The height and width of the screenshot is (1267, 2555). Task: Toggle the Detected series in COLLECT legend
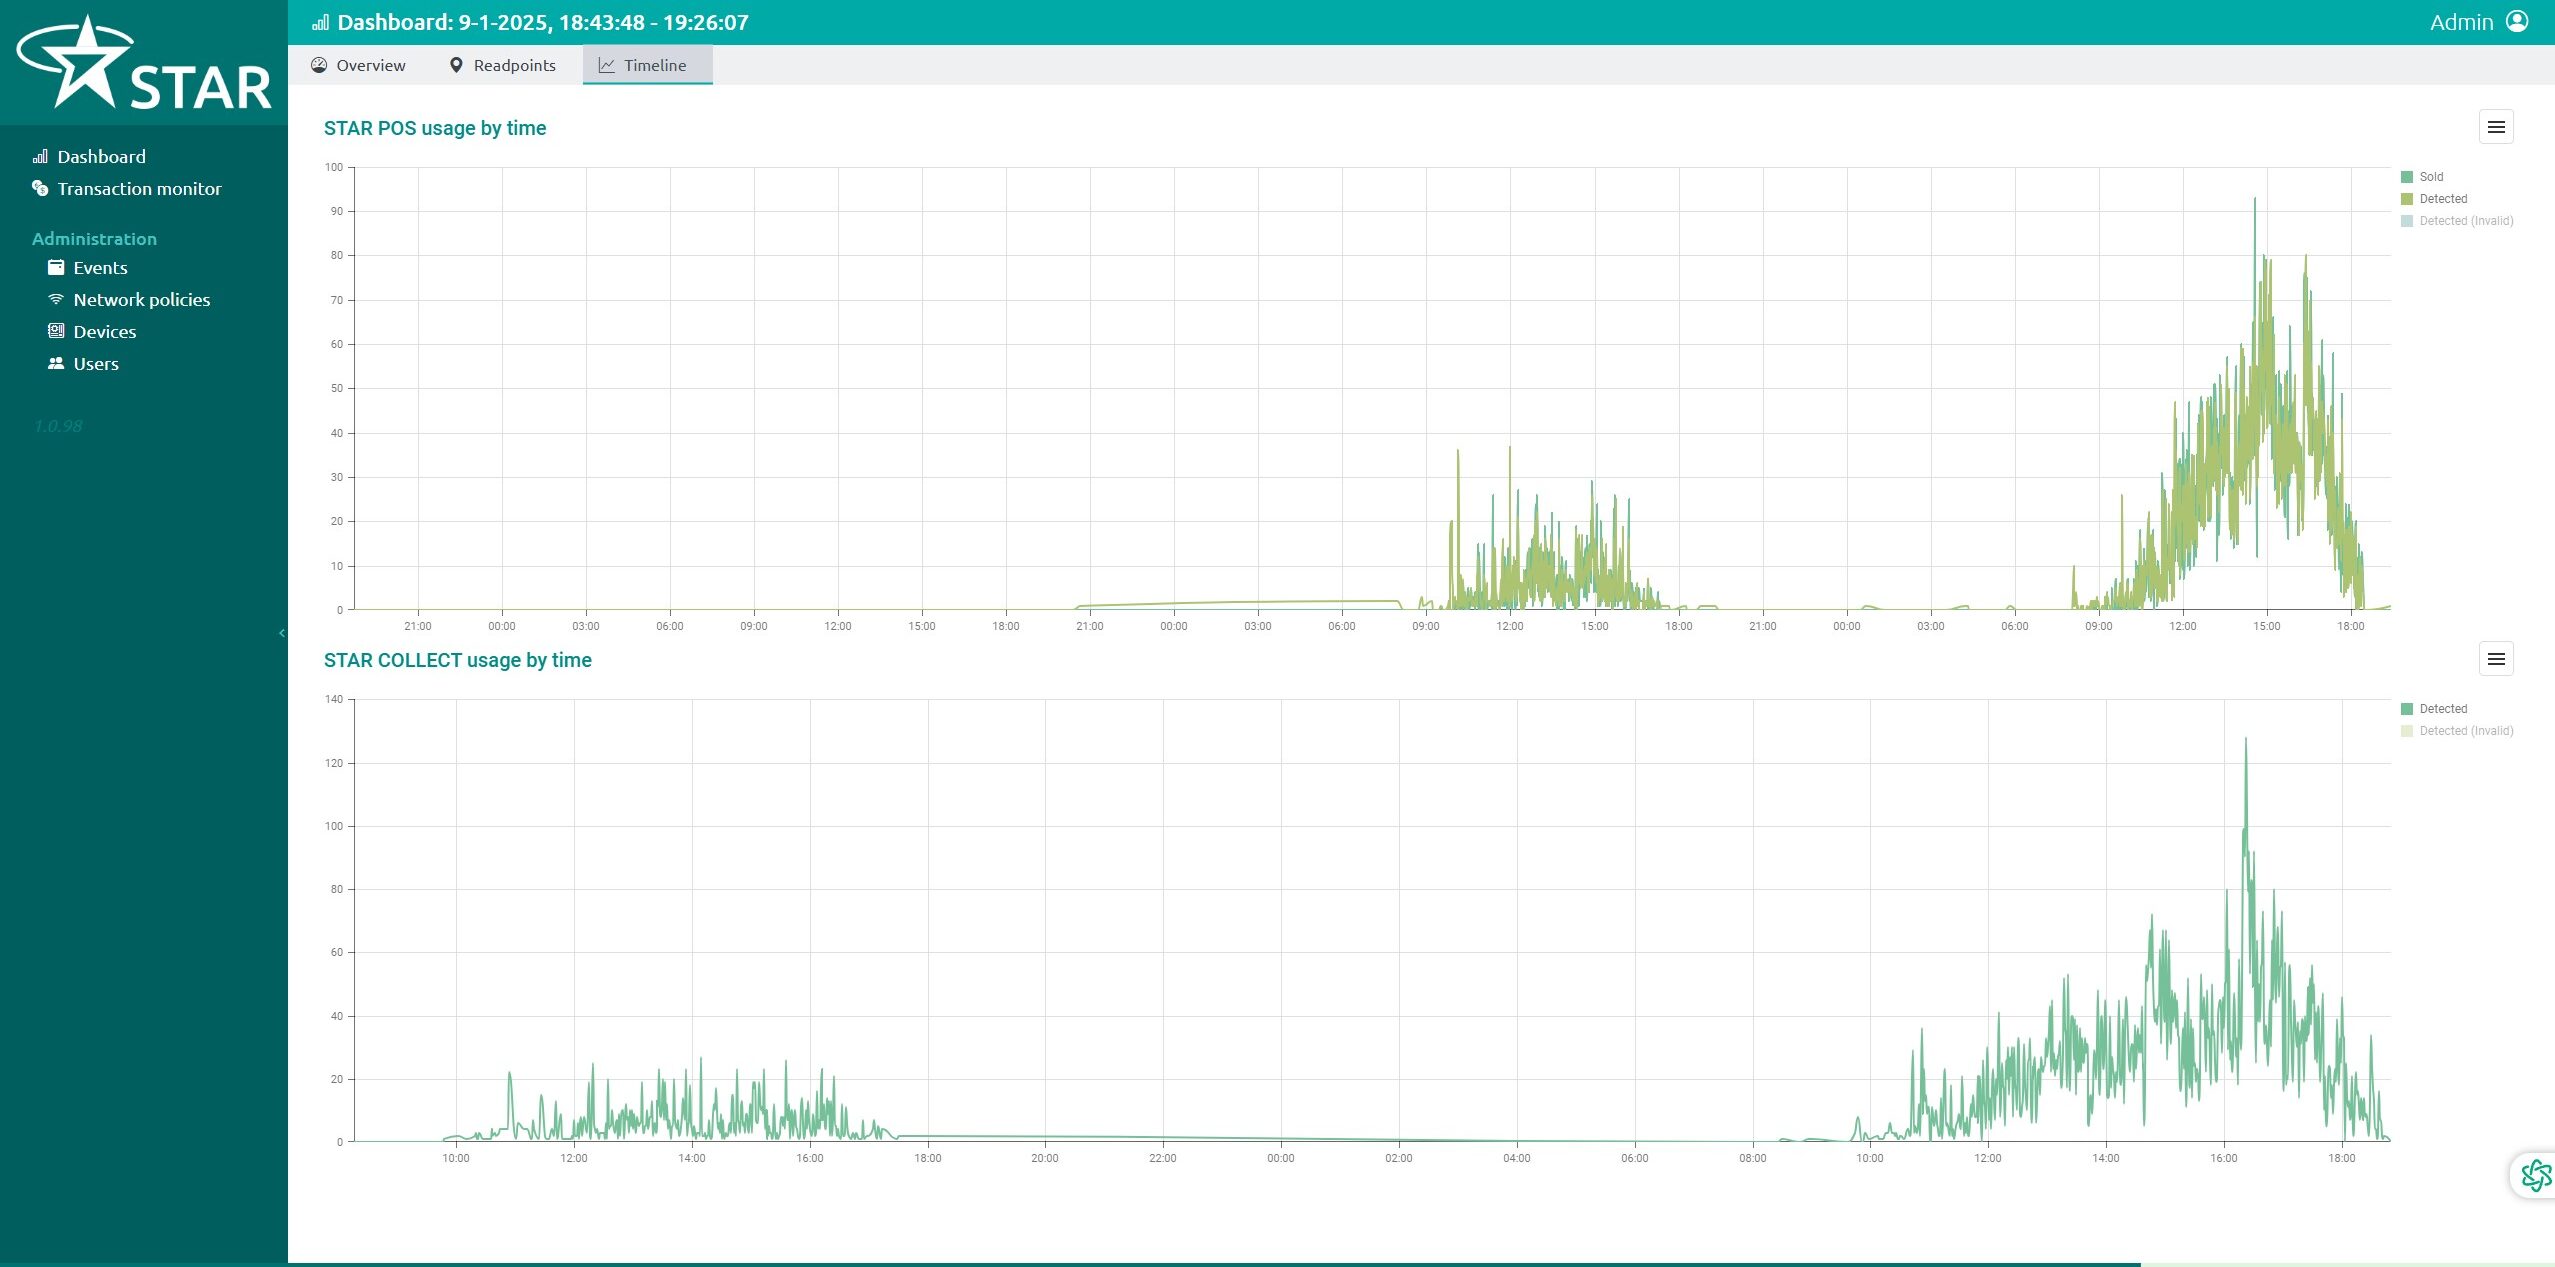[x=2434, y=709]
